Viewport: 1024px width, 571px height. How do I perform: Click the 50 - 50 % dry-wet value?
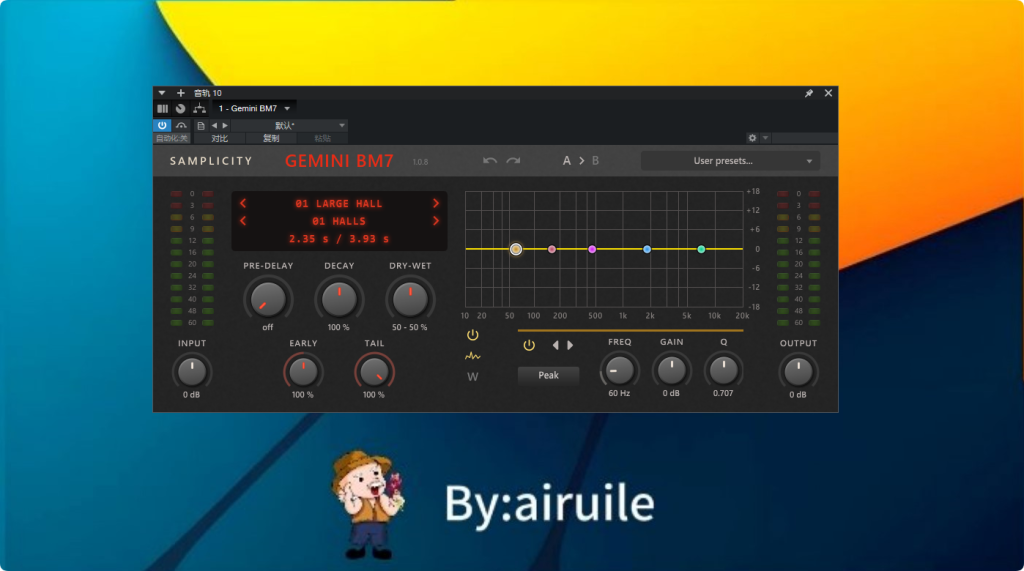[409, 327]
